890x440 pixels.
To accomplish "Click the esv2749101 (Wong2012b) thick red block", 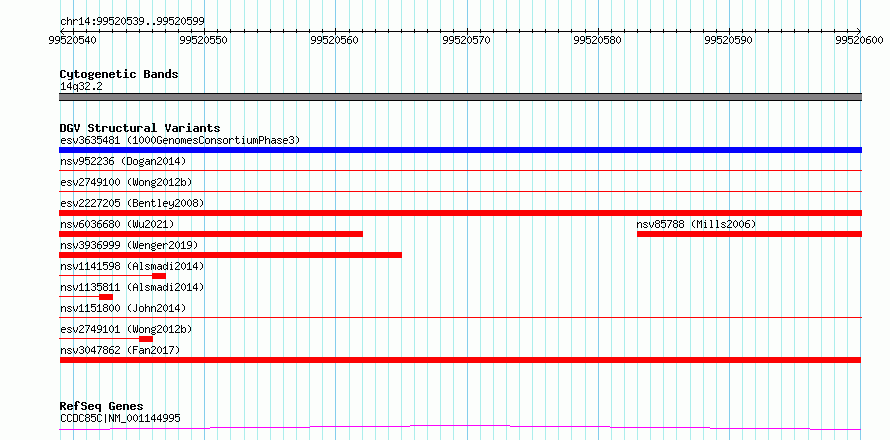I will [x=146, y=339].
